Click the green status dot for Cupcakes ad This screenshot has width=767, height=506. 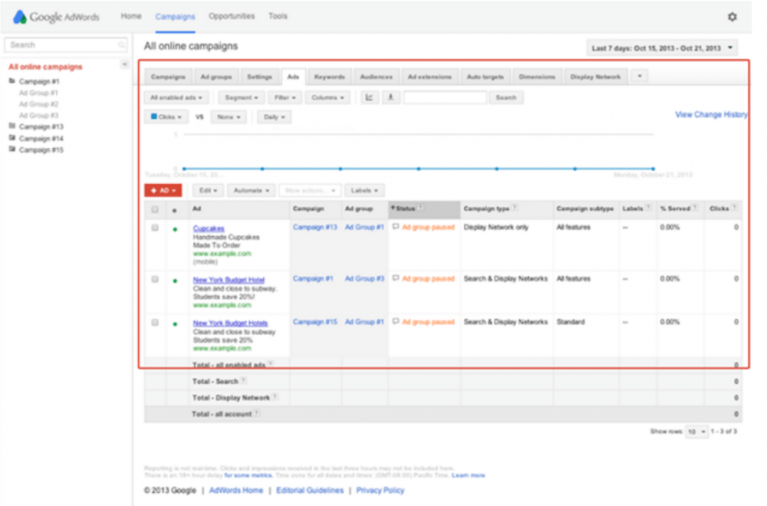pyautogui.click(x=175, y=229)
